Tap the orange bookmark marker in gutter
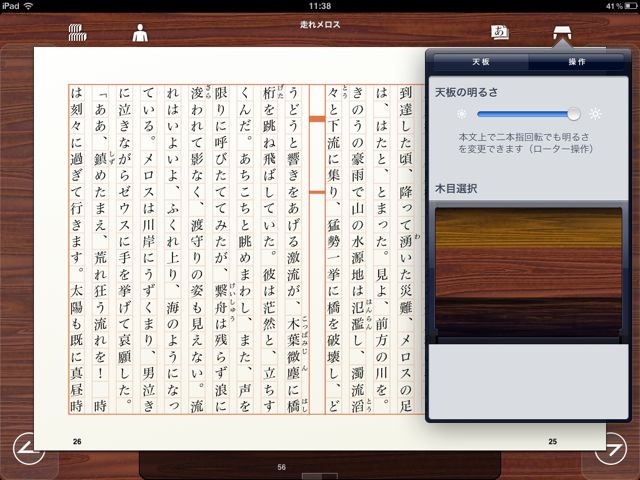Viewport: 640px width, 480px height. pyautogui.click(x=317, y=119)
